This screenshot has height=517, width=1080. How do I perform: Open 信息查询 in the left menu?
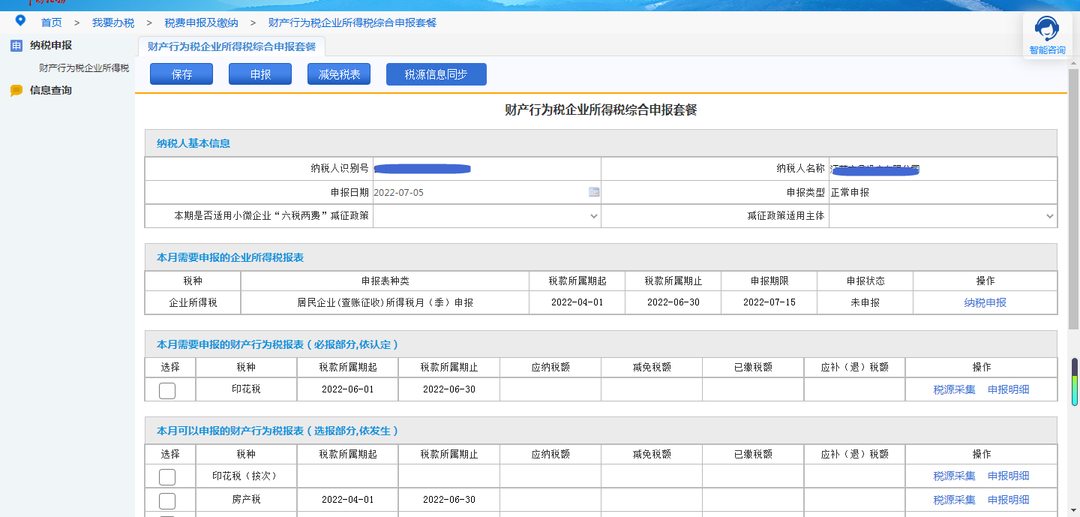[x=51, y=90]
